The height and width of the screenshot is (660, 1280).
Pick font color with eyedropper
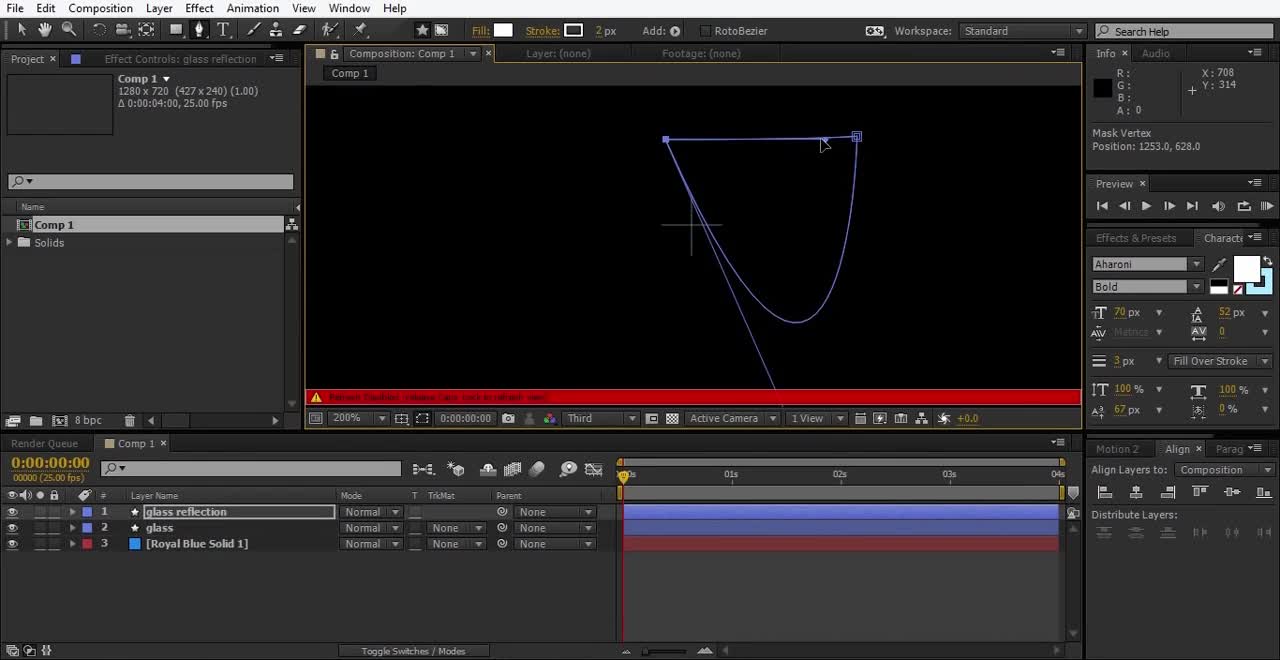pos(1219,265)
